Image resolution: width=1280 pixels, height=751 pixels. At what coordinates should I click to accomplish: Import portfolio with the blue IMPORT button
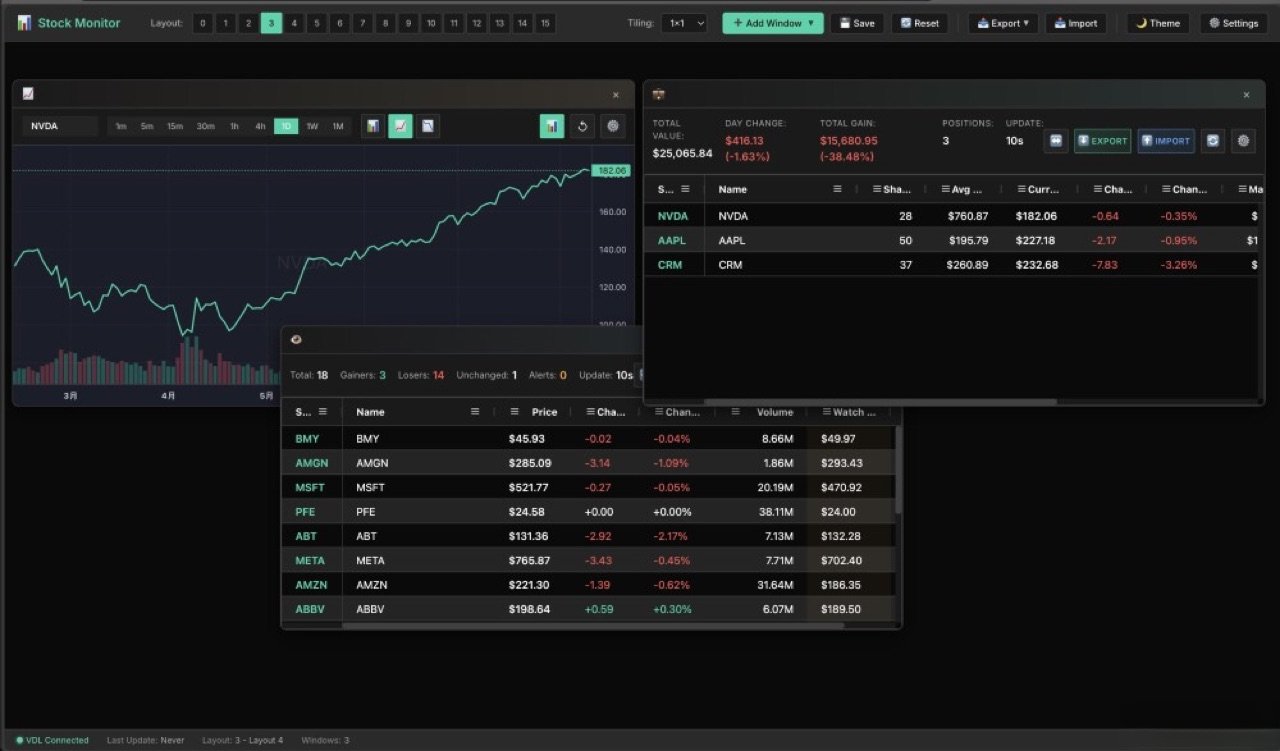pos(1166,141)
